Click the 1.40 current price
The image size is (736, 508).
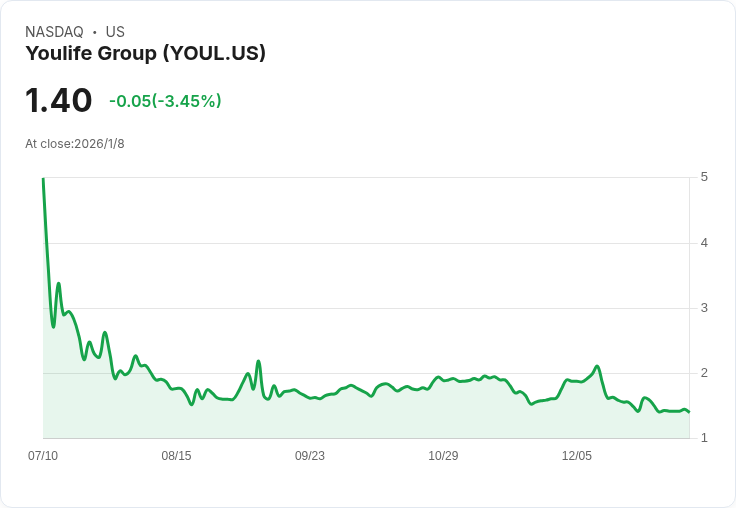(x=58, y=100)
